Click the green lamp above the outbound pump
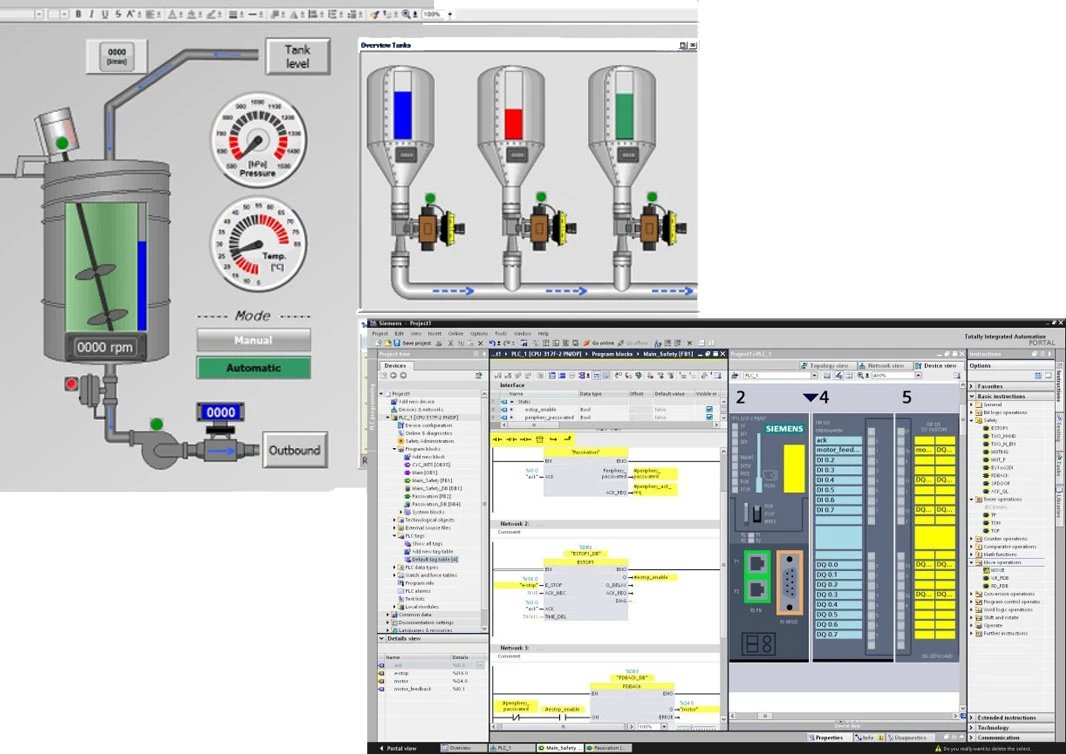The width and height of the screenshot is (1066, 754). click(156, 424)
